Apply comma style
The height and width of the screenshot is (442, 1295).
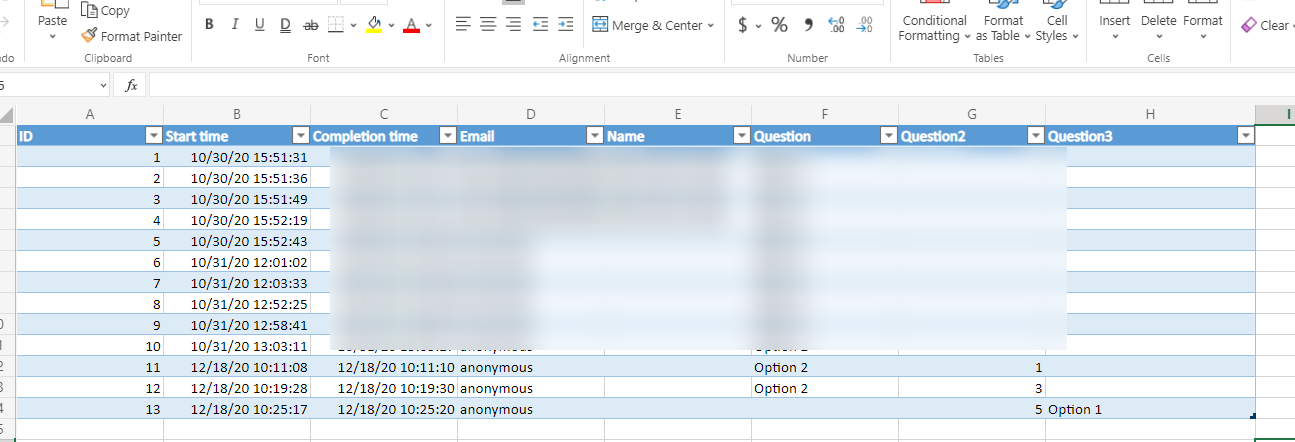pyautogui.click(x=808, y=25)
